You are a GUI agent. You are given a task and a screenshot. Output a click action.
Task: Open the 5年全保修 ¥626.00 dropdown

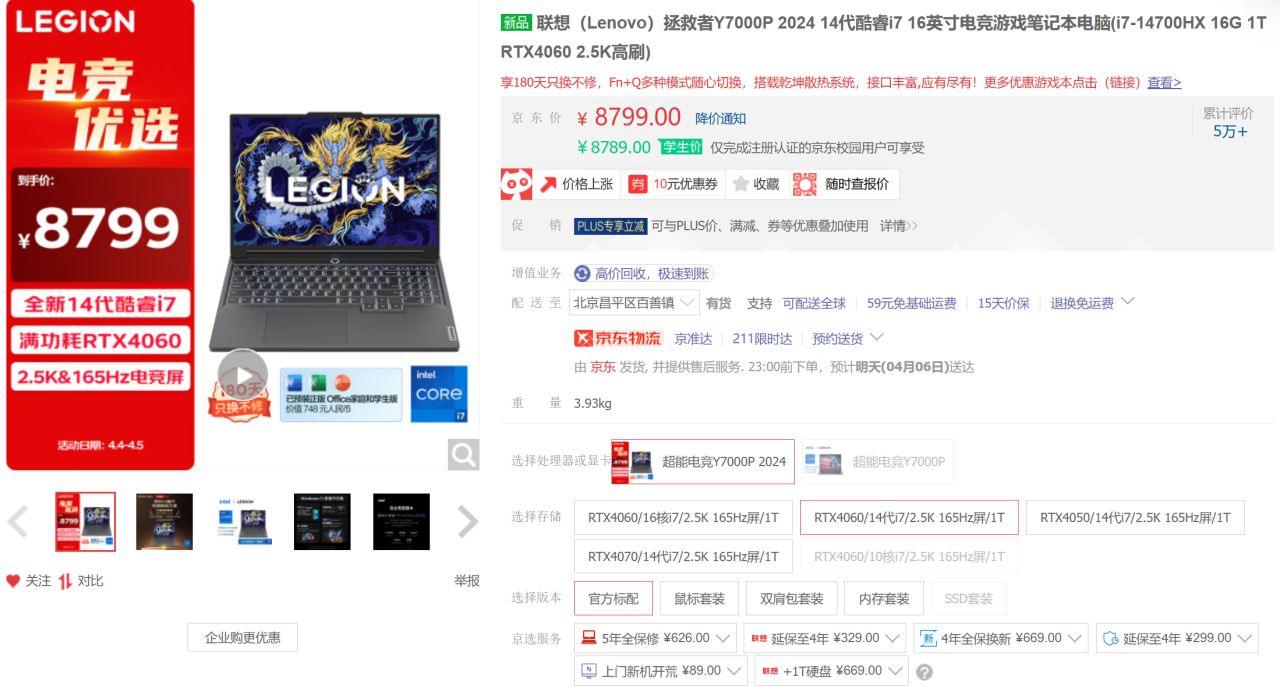(x=654, y=638)
